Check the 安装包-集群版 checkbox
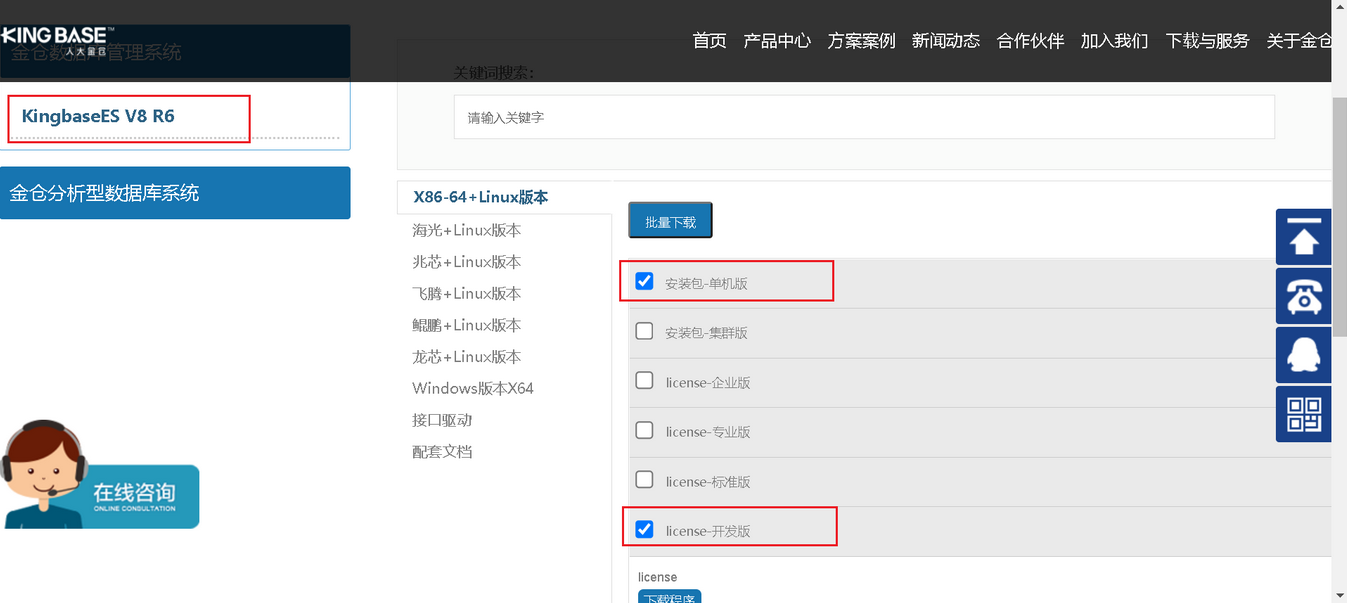The height and width of the screenshot is (603, 1347). pyautogui.click(x=644, y=331)
